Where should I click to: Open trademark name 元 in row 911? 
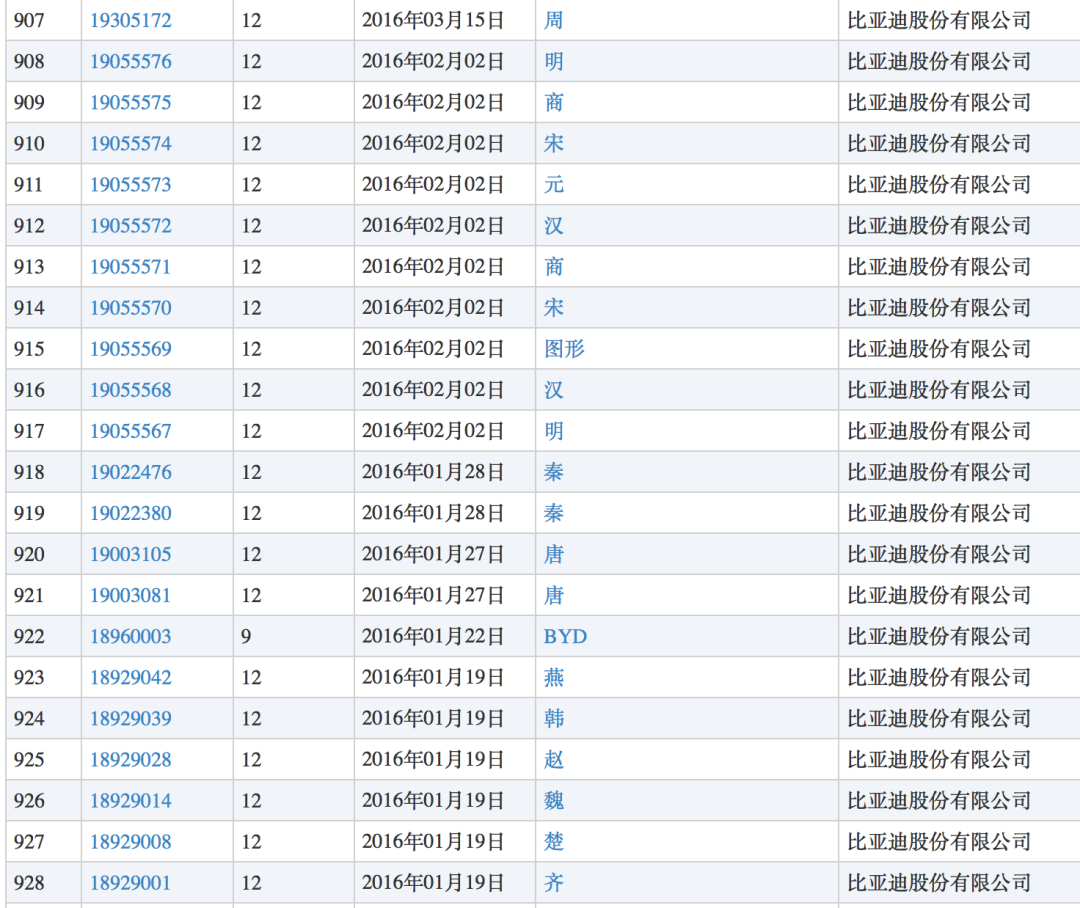coord(554,185)
